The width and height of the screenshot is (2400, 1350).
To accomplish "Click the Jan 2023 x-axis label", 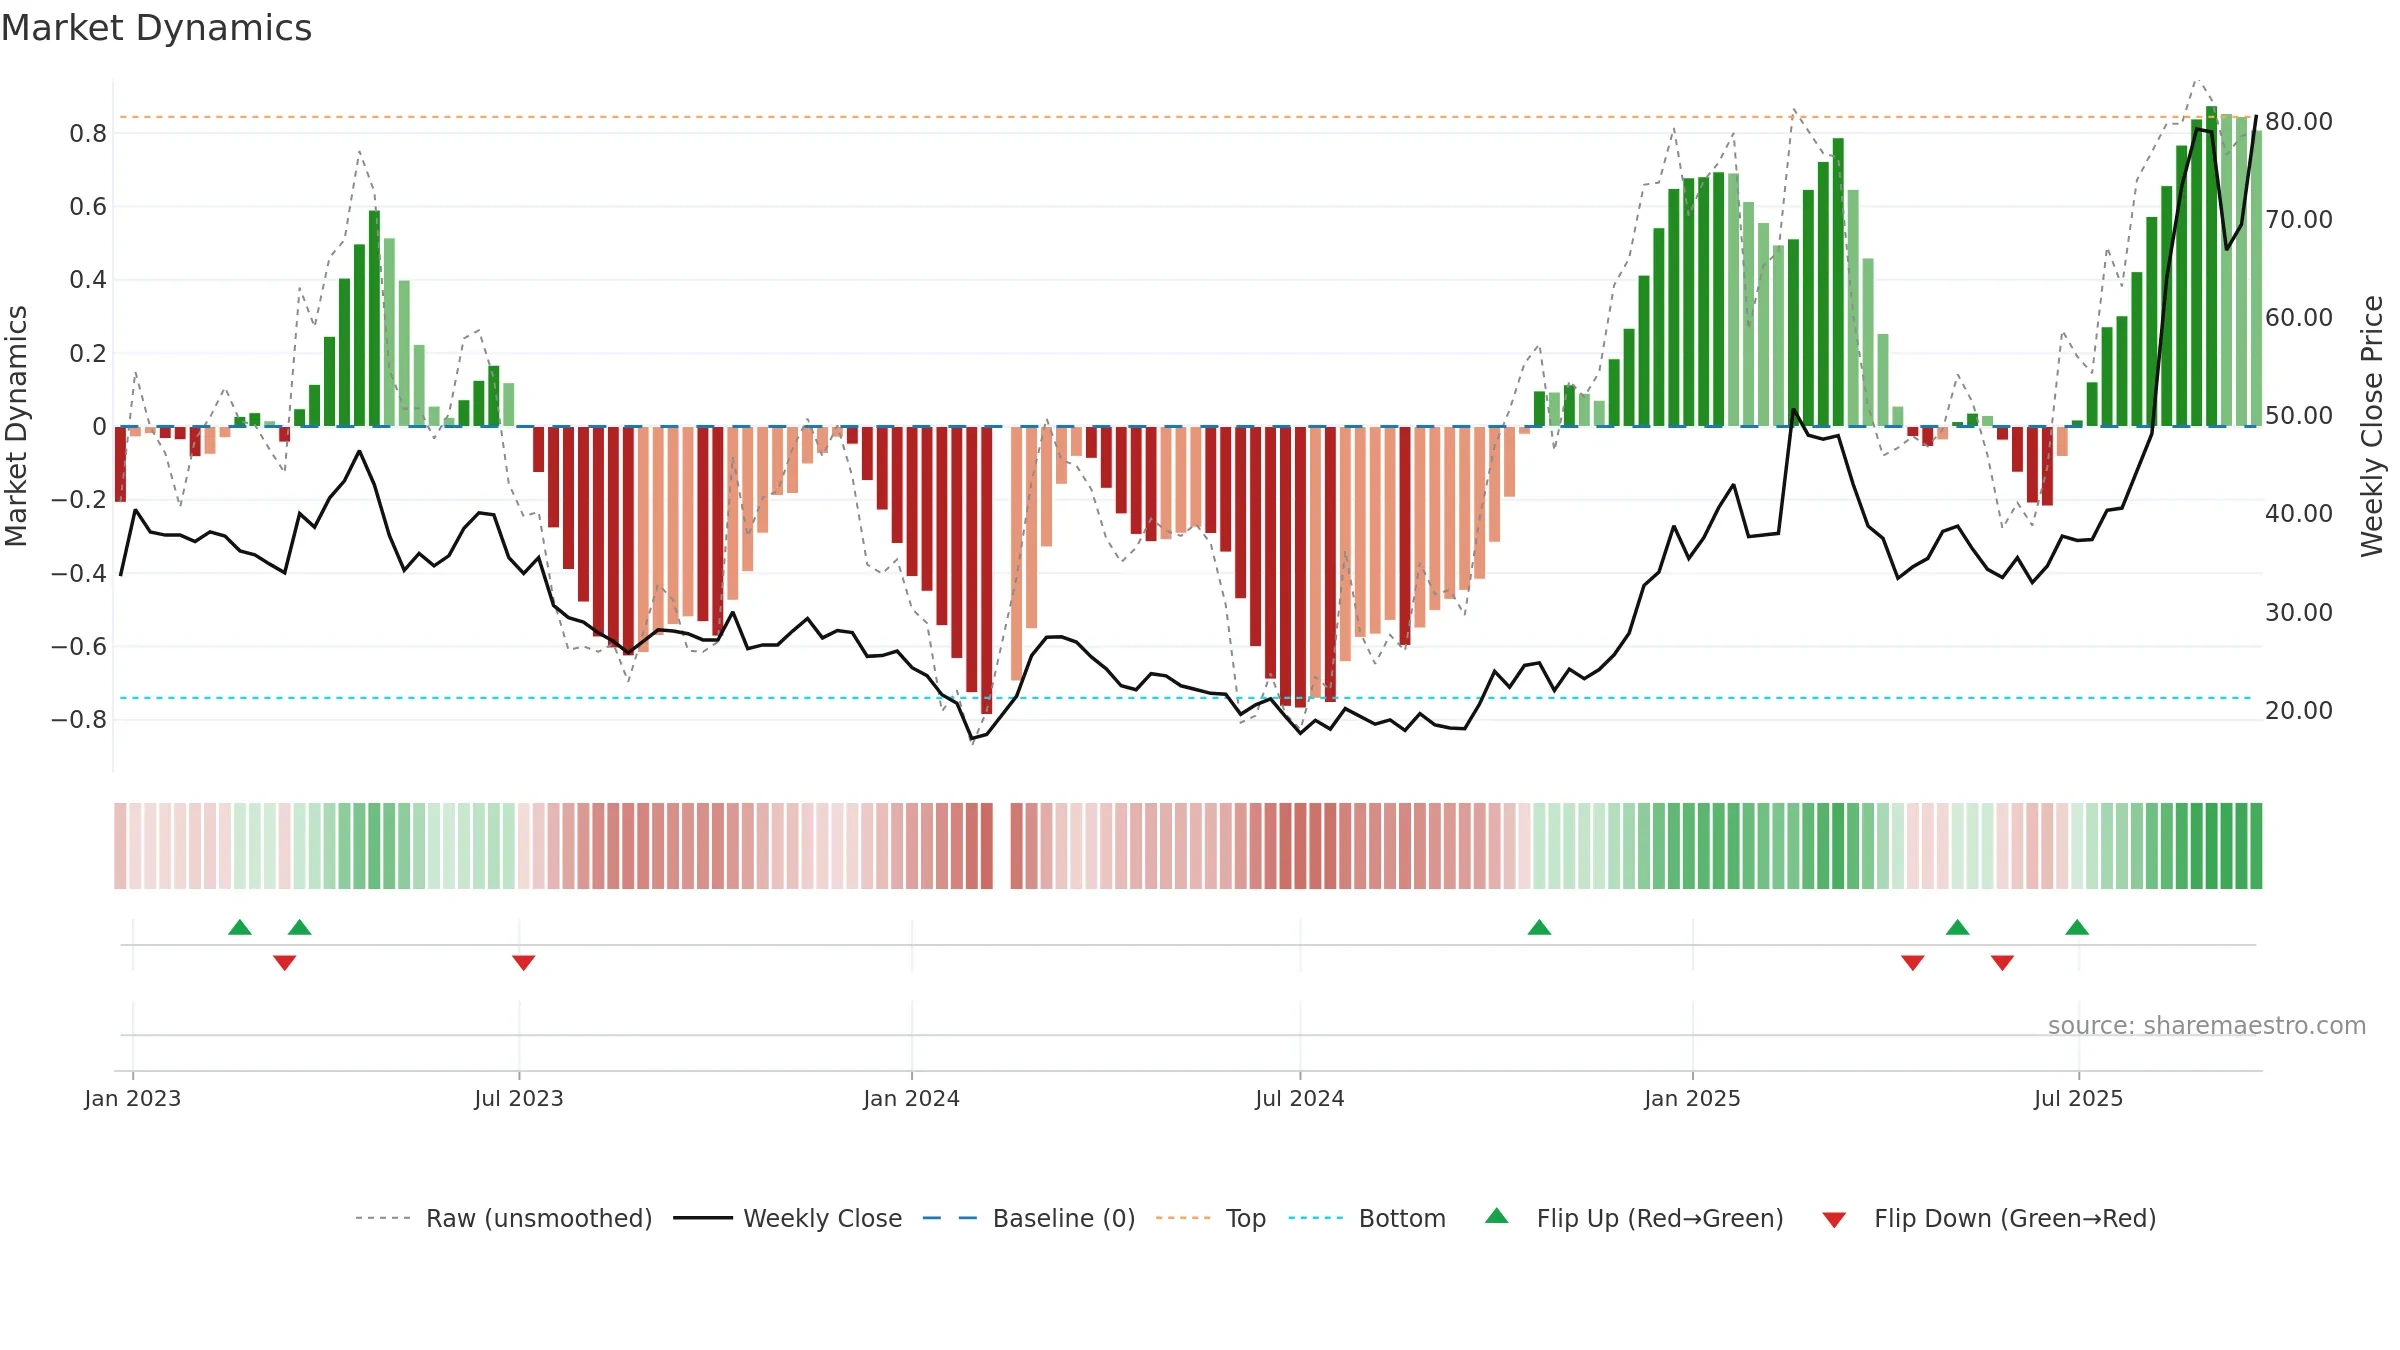I will point(133,1098).
